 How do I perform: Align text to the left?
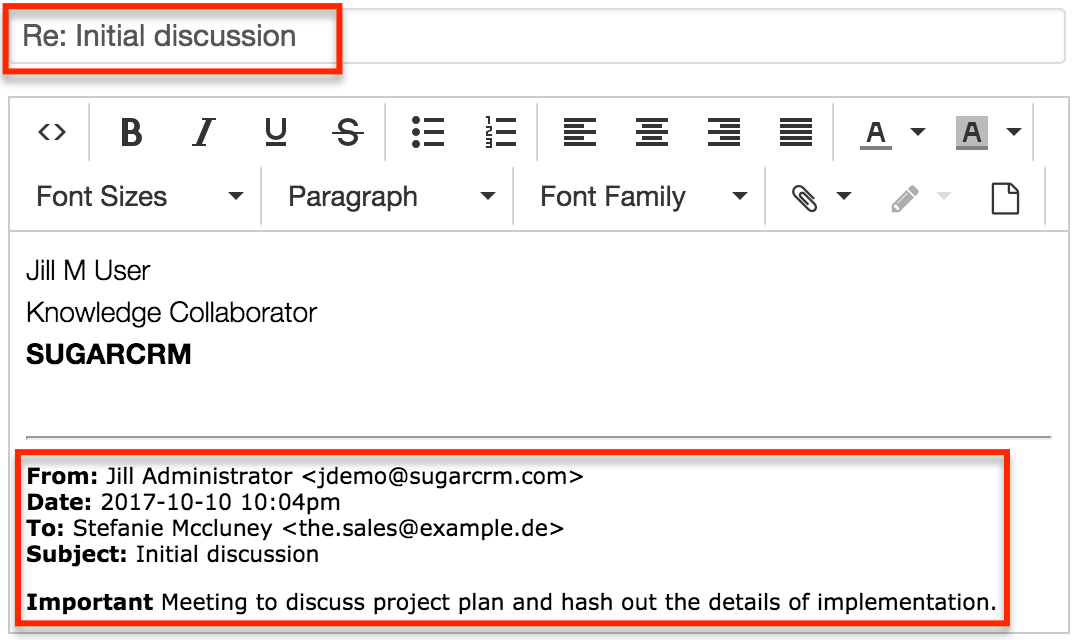coord(580,132)
